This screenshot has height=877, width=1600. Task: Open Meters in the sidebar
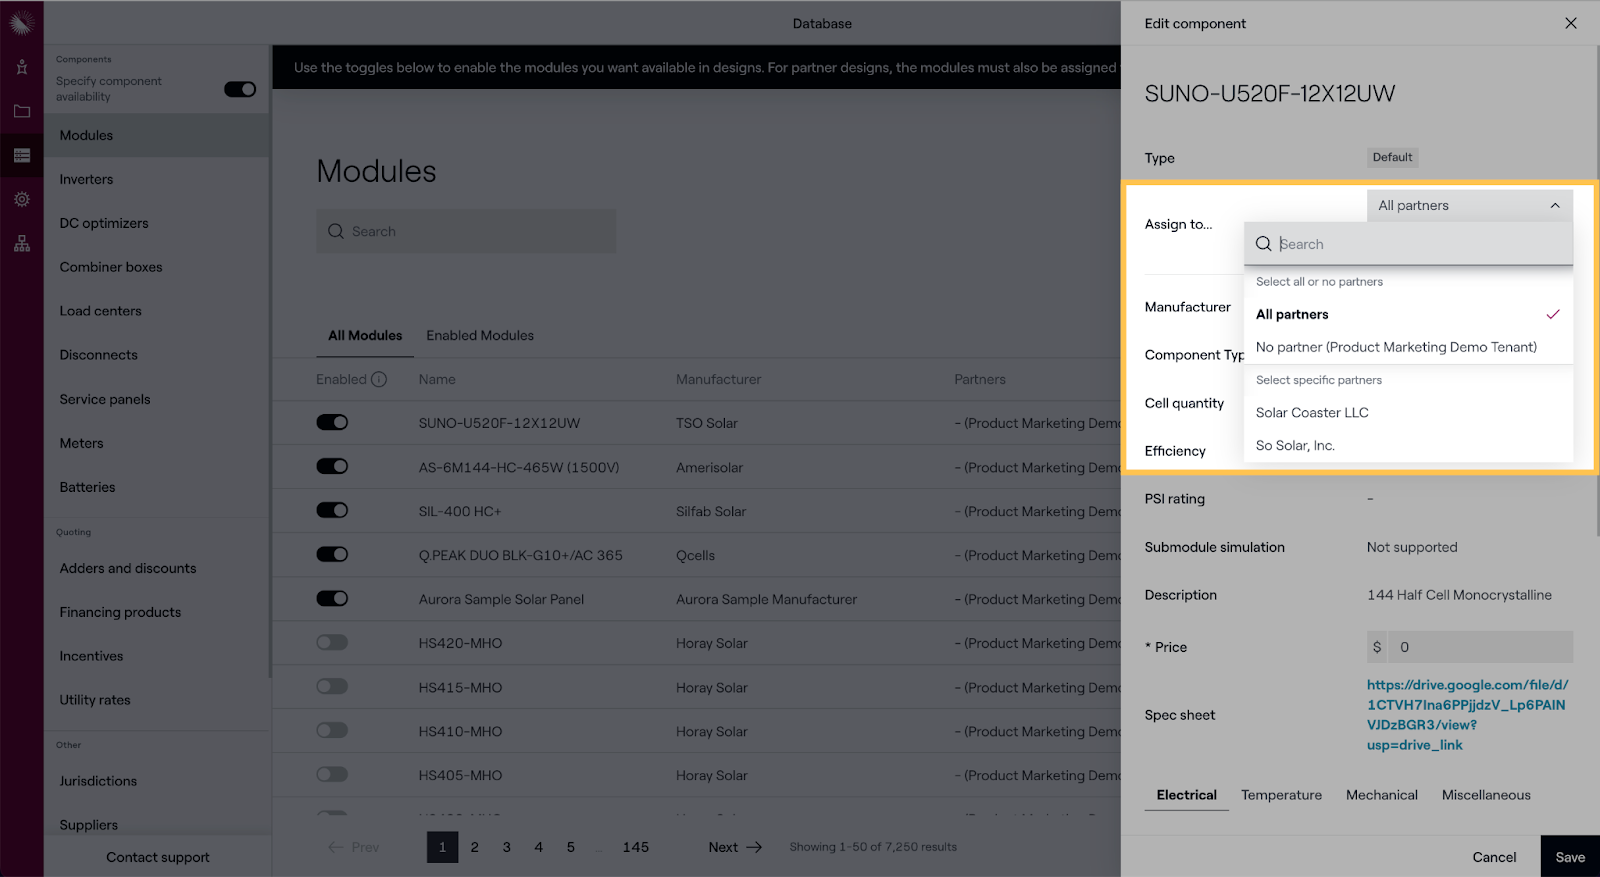click(x=157, y=443)
